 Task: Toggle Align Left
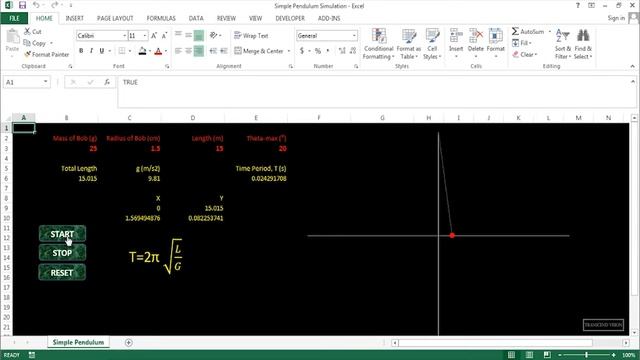[x=178, y=51]
